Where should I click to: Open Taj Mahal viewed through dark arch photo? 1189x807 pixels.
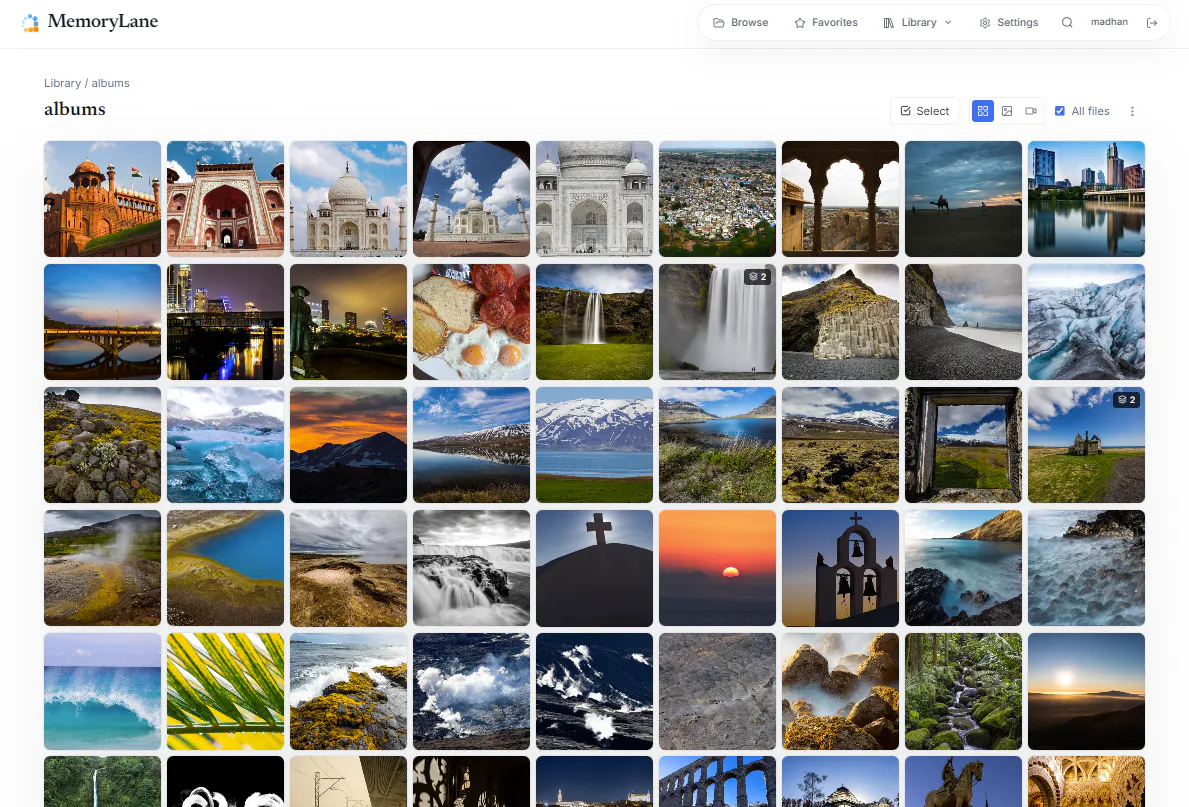point(472,199)
